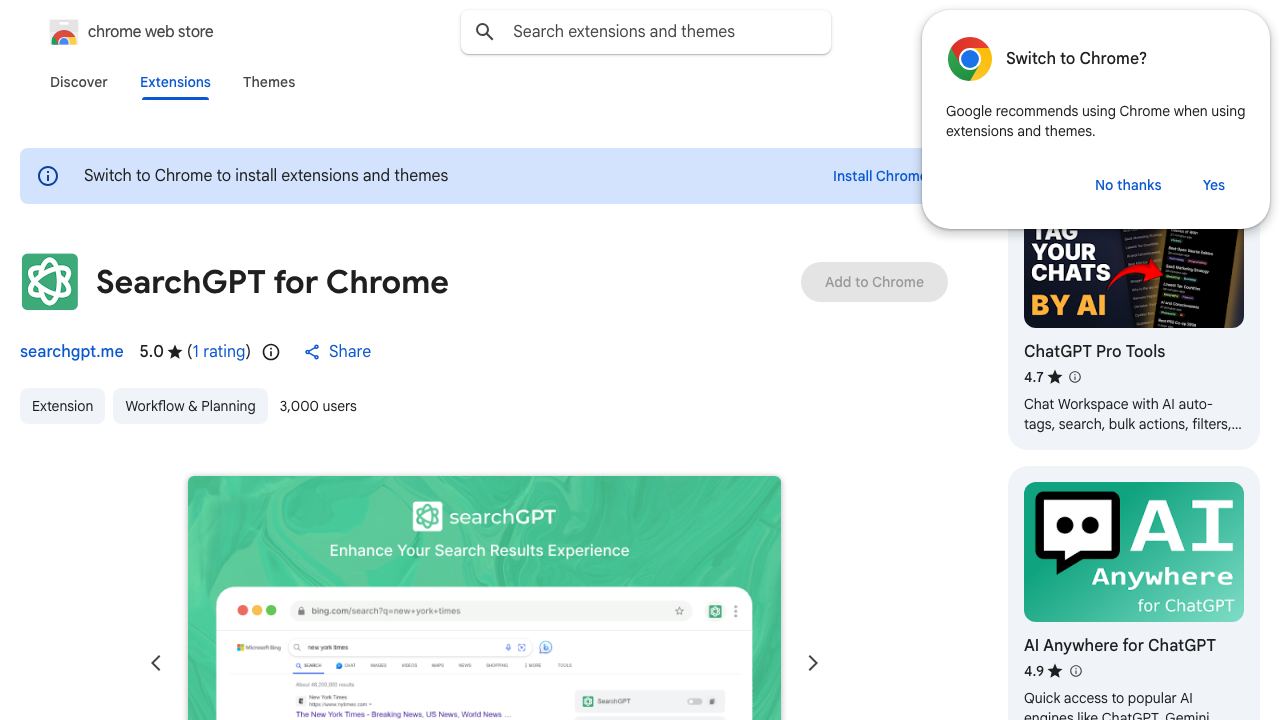Click the info icon beside 4.7 rating
The image size is (1280, 720).
coord(1075,377)
